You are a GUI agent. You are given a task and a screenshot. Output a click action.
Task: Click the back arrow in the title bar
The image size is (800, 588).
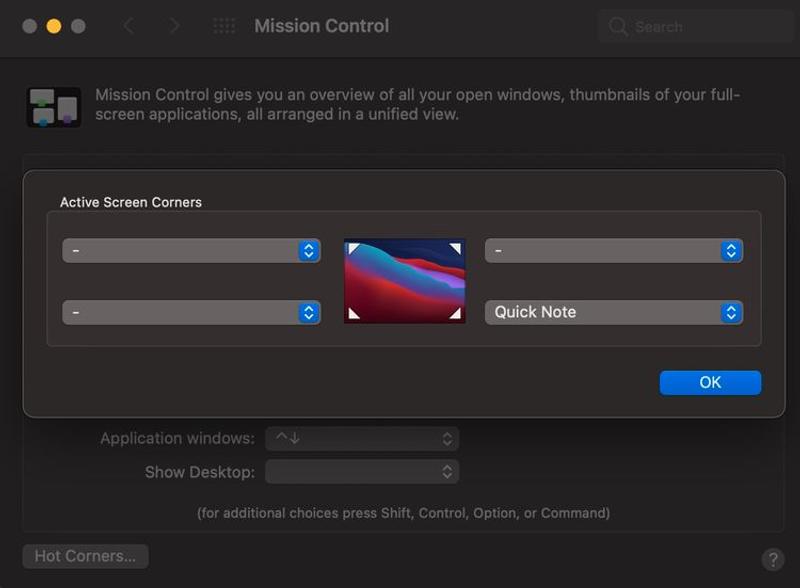click(128, 26)
